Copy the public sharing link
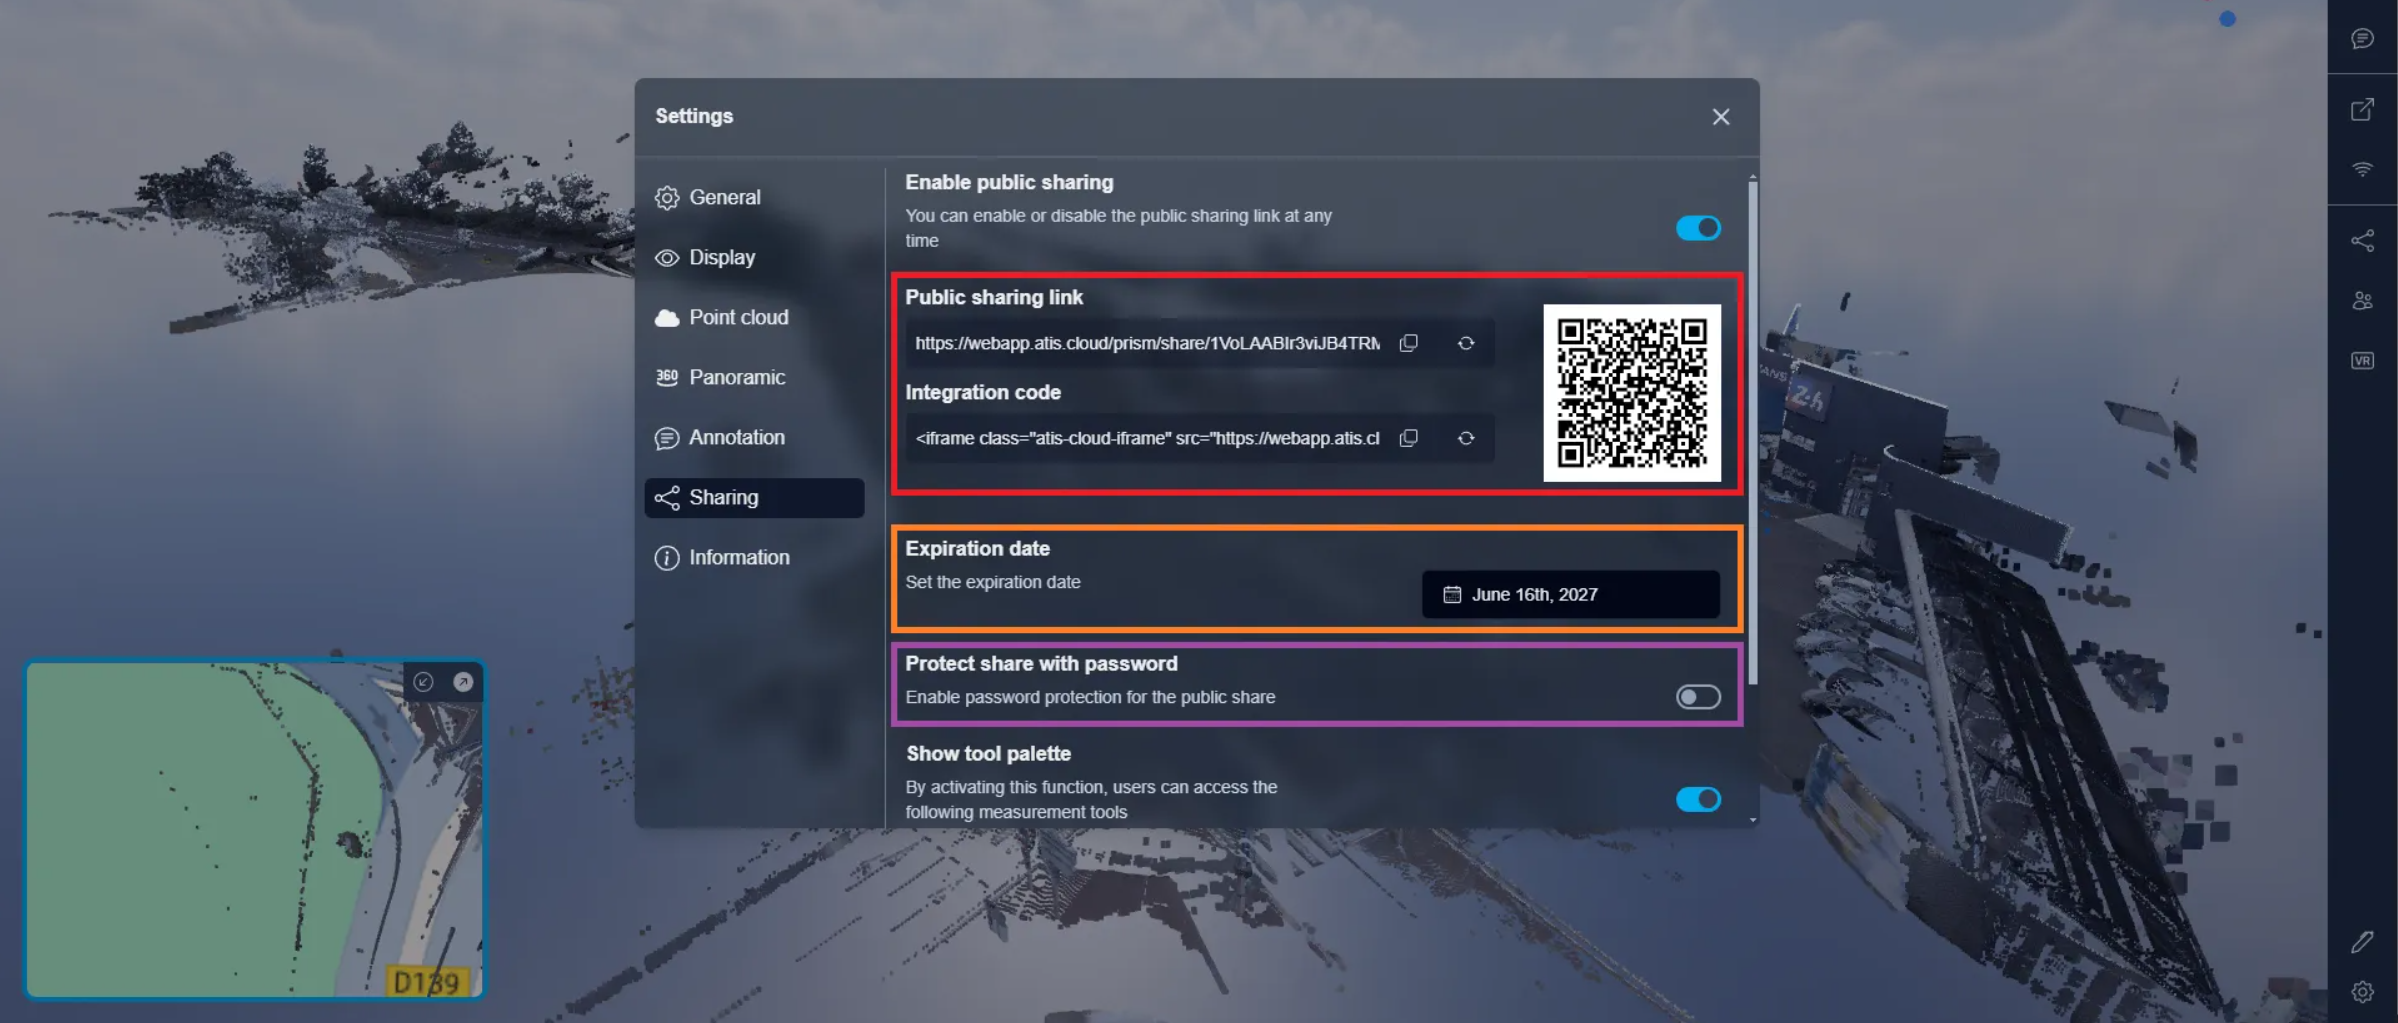 (1408, 343)
